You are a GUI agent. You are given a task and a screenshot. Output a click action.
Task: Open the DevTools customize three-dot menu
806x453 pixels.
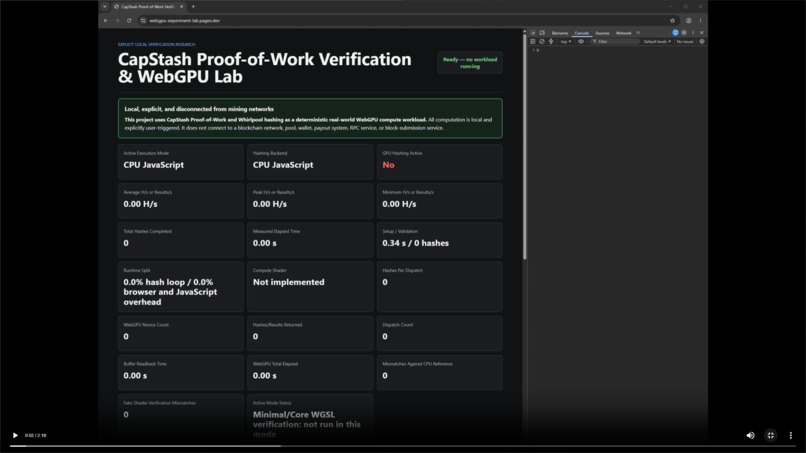[x=693, y=32]
